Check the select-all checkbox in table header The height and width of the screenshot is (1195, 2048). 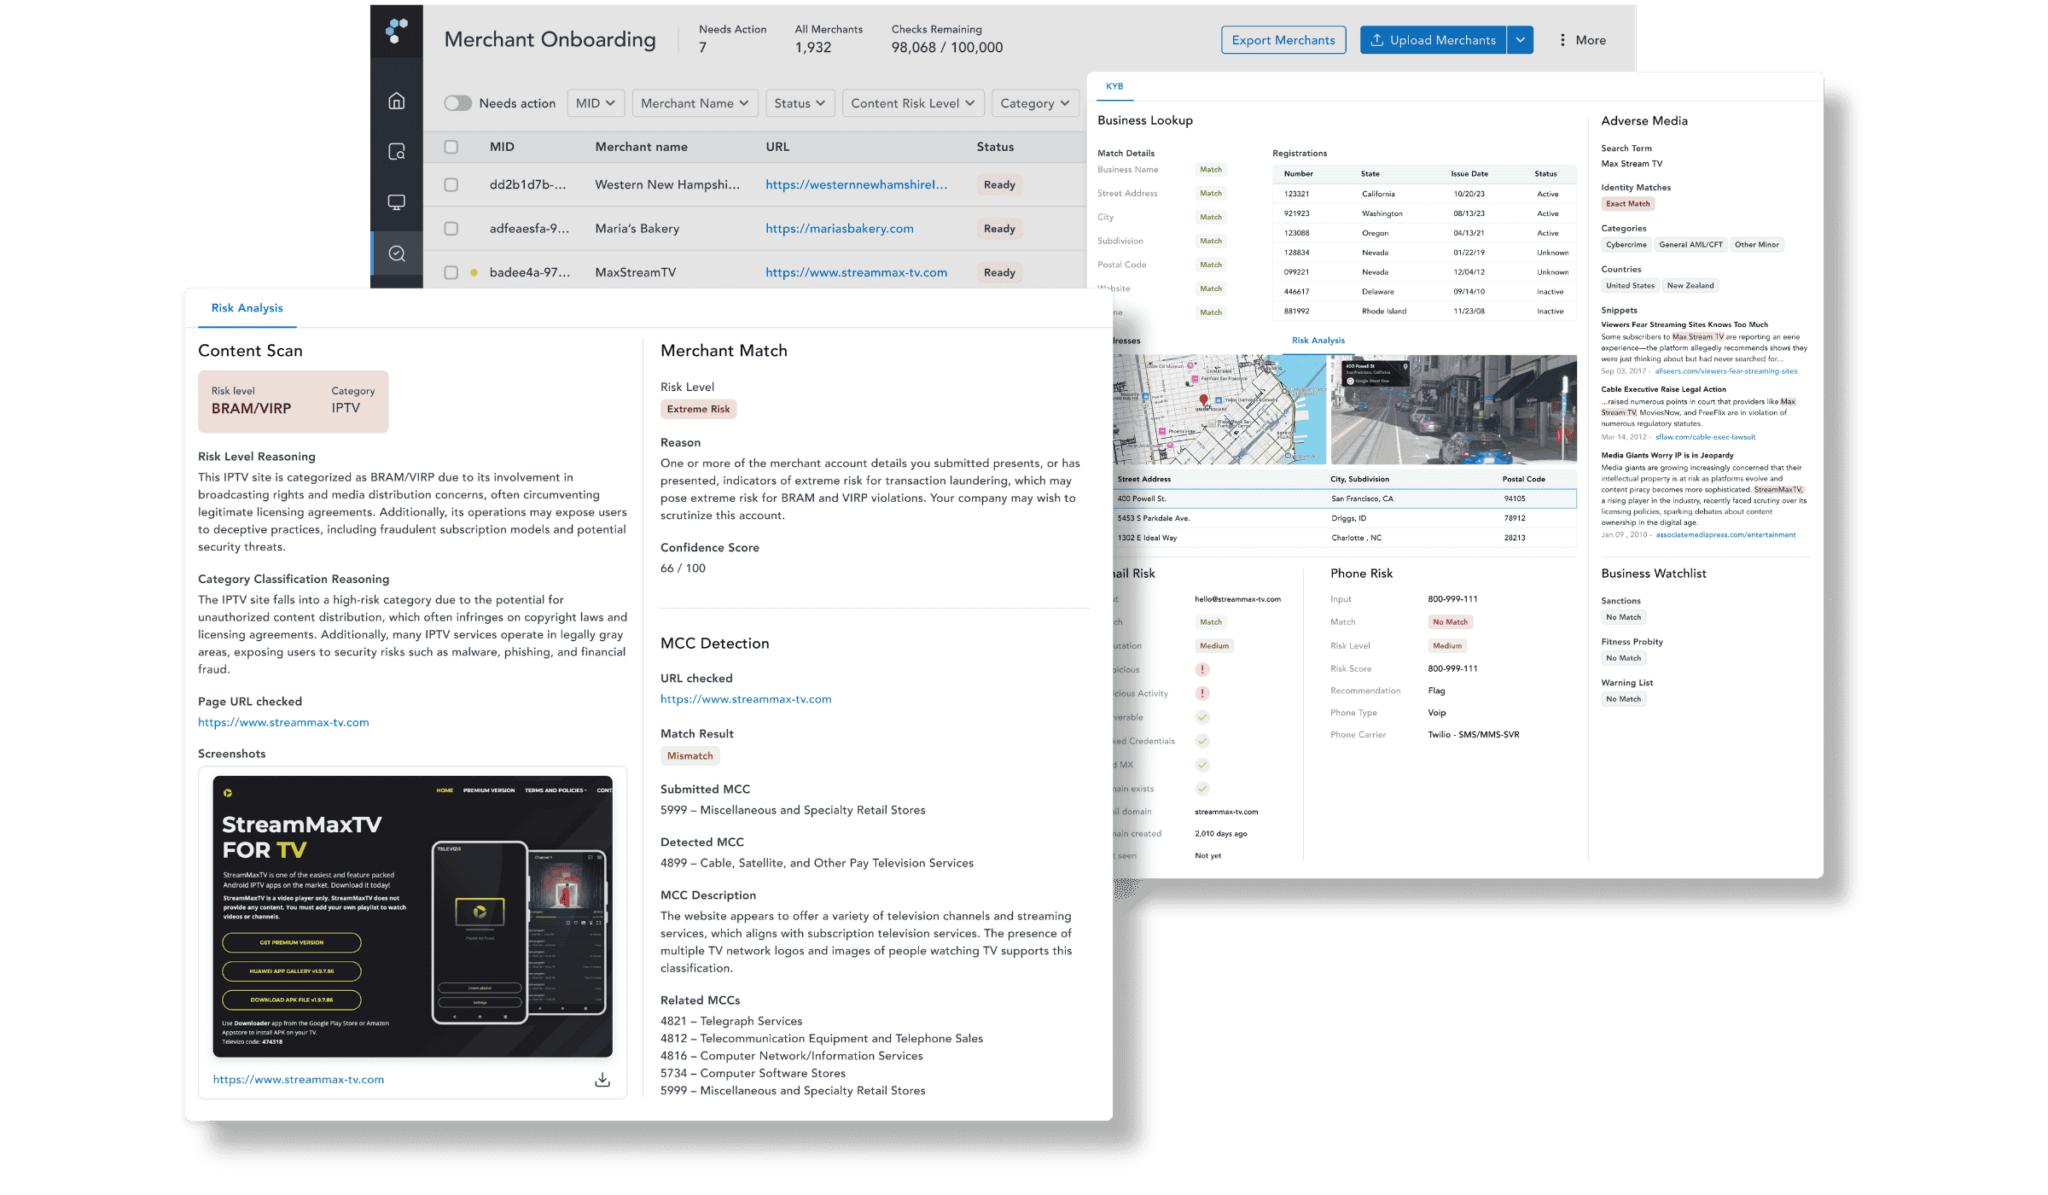tap(451, 147)
